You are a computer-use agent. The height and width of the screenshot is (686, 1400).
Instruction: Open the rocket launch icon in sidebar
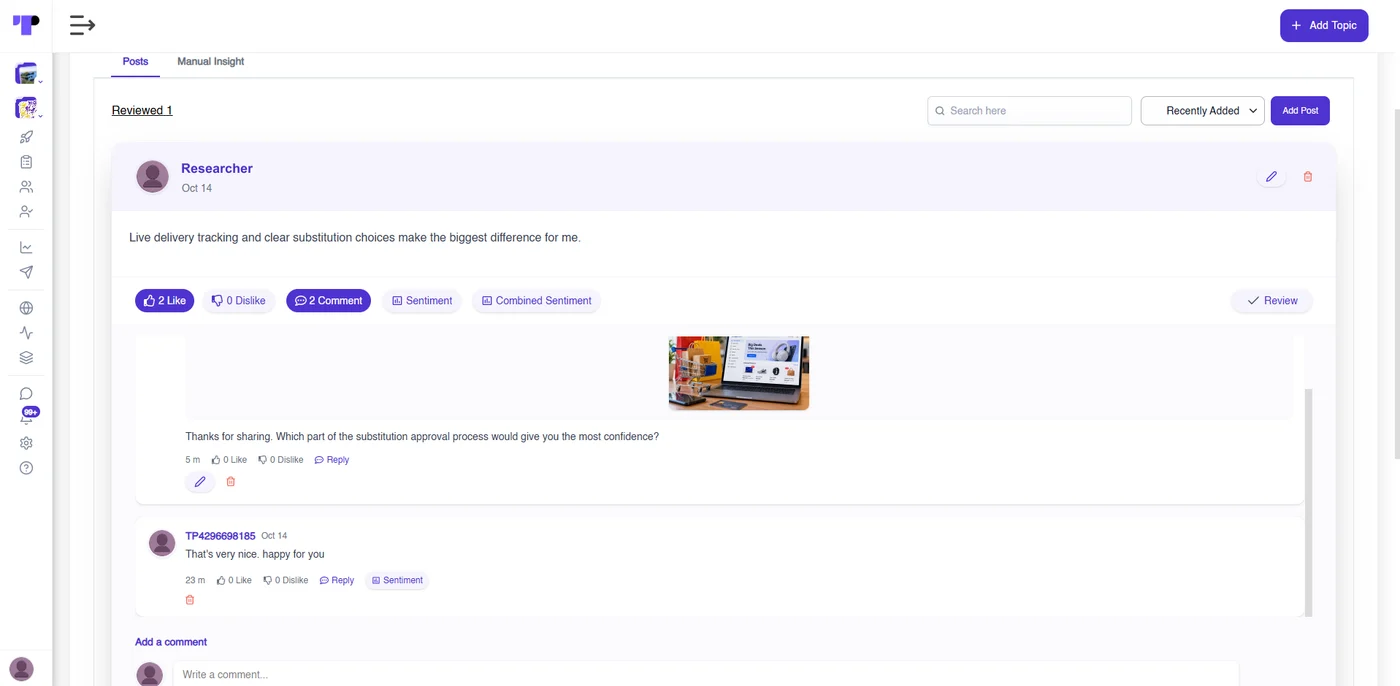tap(26, 137)
